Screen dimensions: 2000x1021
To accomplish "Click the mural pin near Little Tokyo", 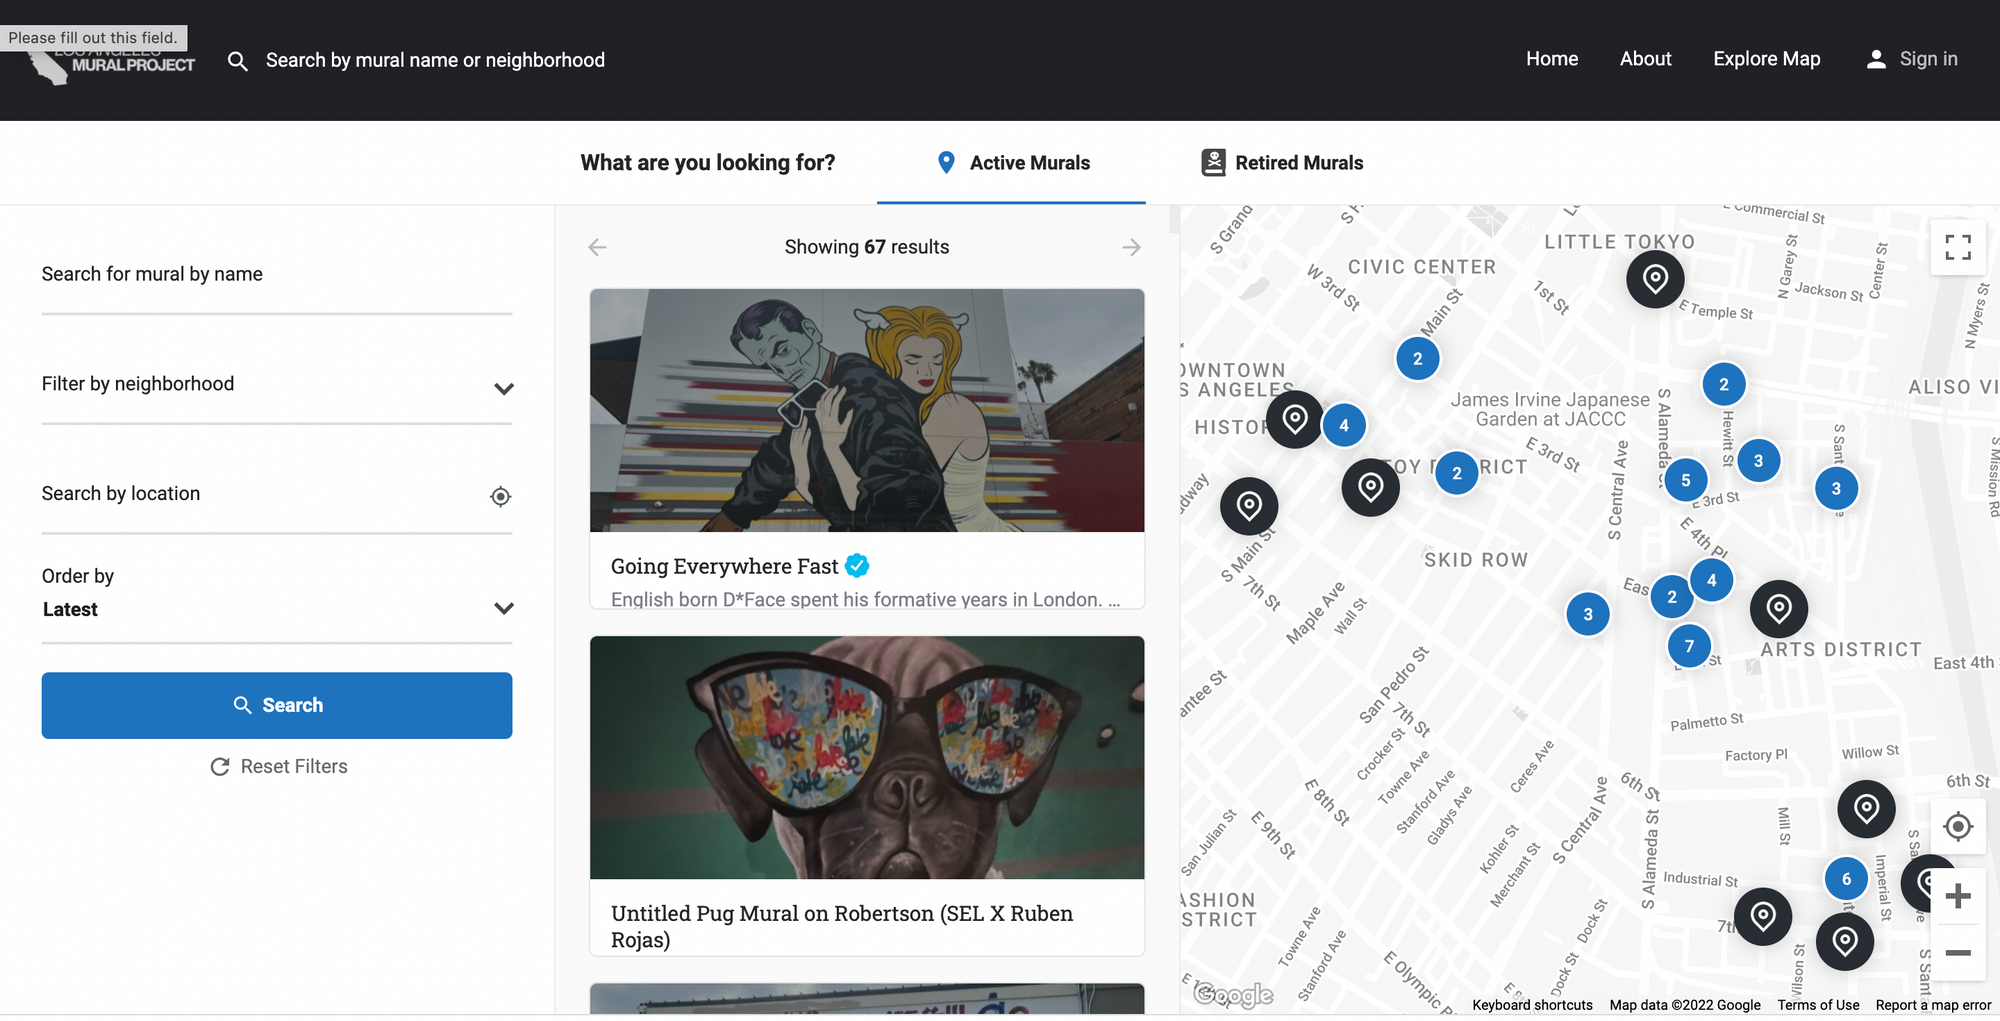I will (1655, 279).
